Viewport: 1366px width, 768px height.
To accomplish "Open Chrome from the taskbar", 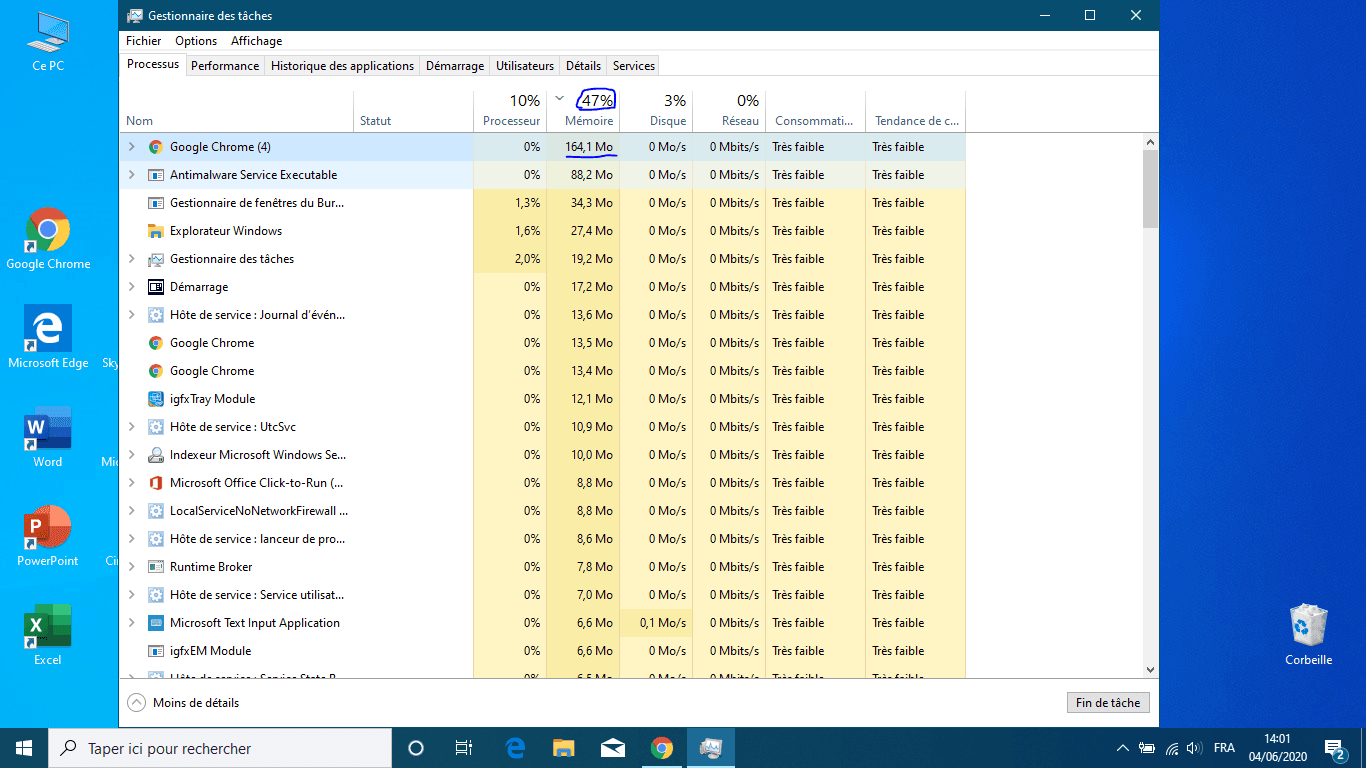I will [x=662, y=748].
